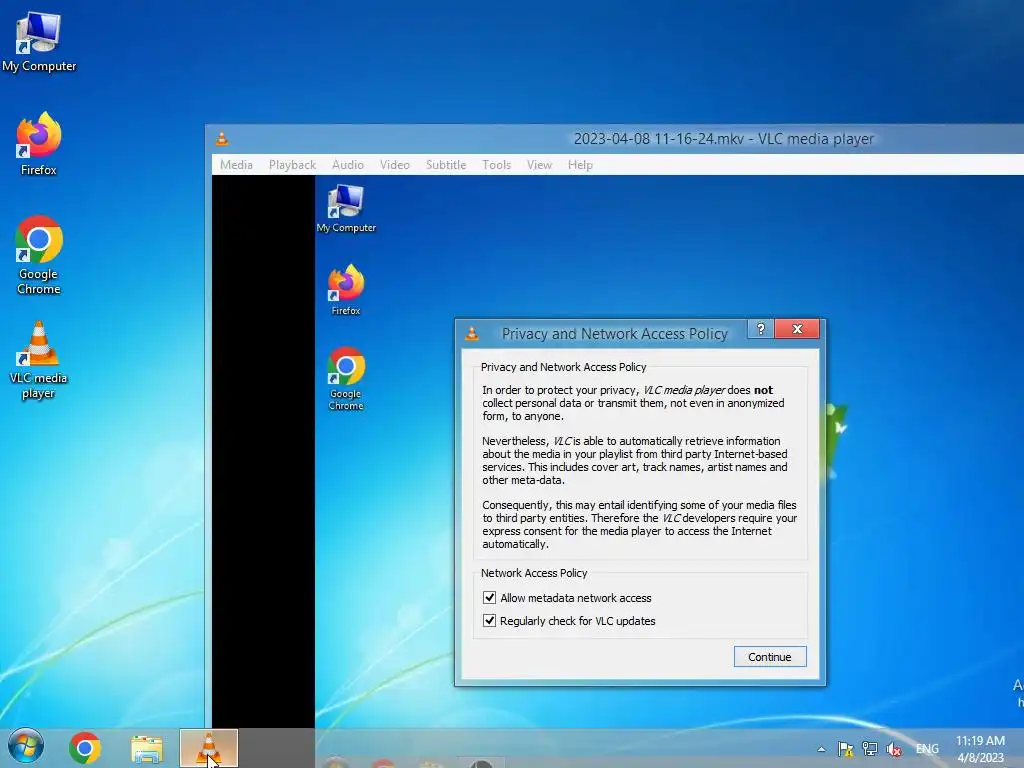This screenshot has height=768, width=1024.
Task: Click the cone icon in the Privacy dialog title bar
Action: pyautogui.click(x=472, y=334)
